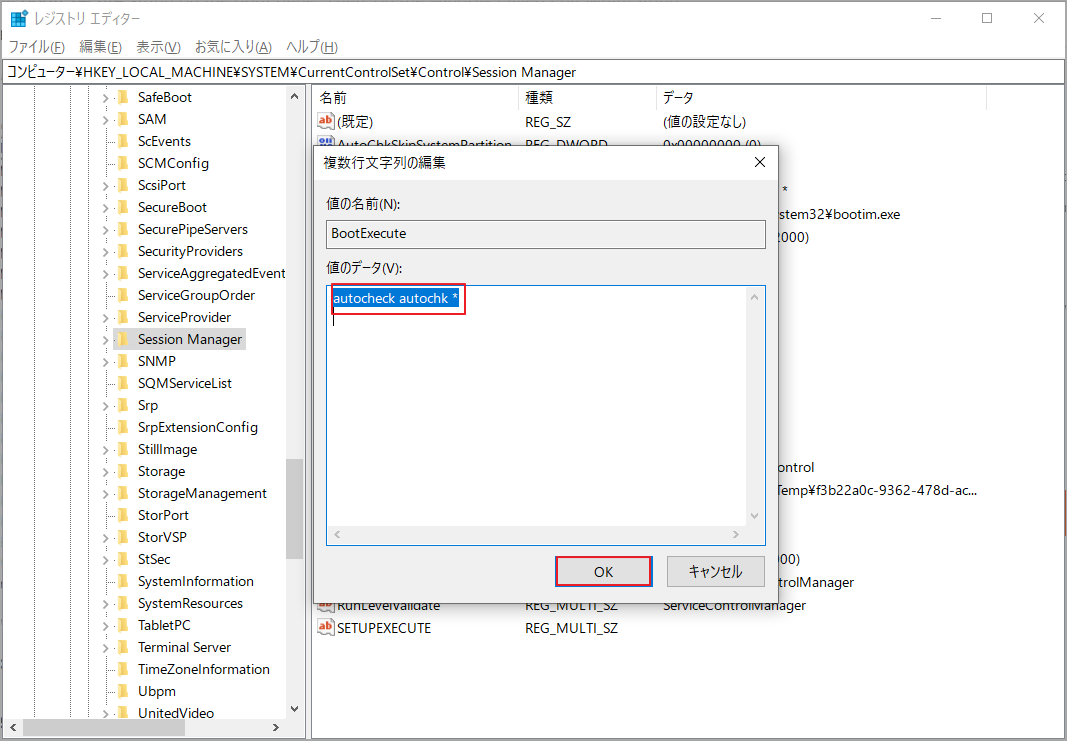Click the SNMP folder icon

[124, 361]
